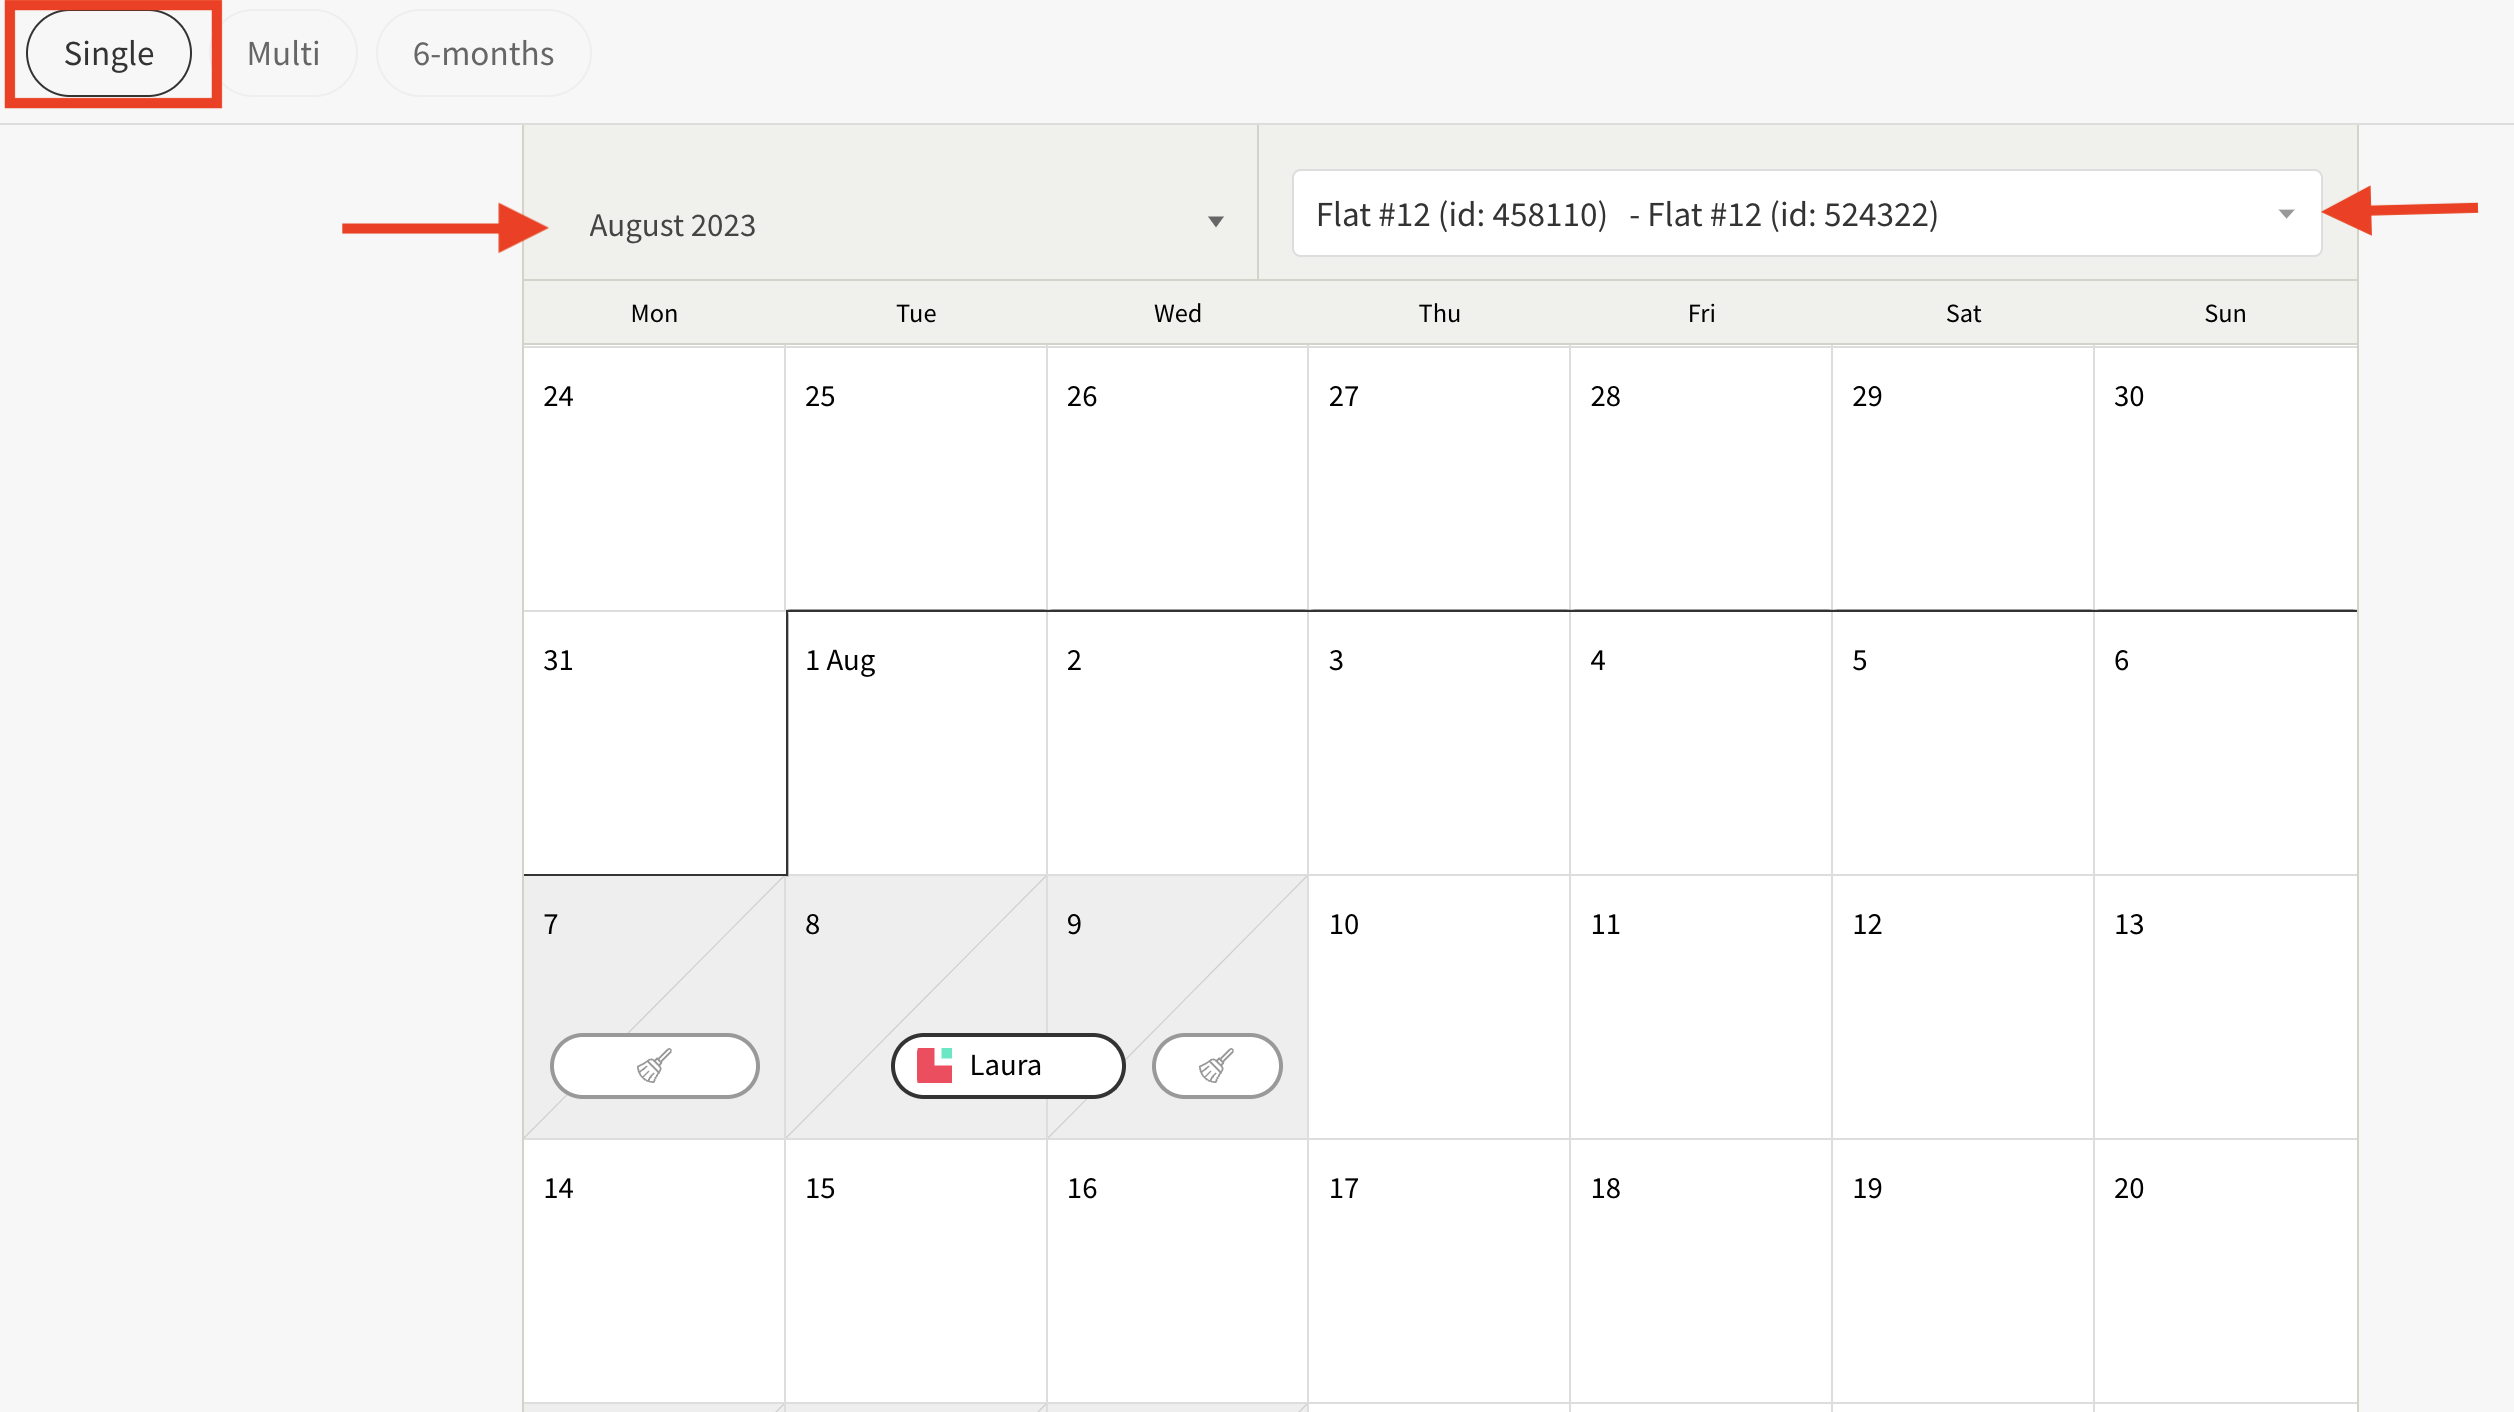The image size is (2514, 1412).
Task: Click the red channel logo in the Laura booking
Action: 934,1066
